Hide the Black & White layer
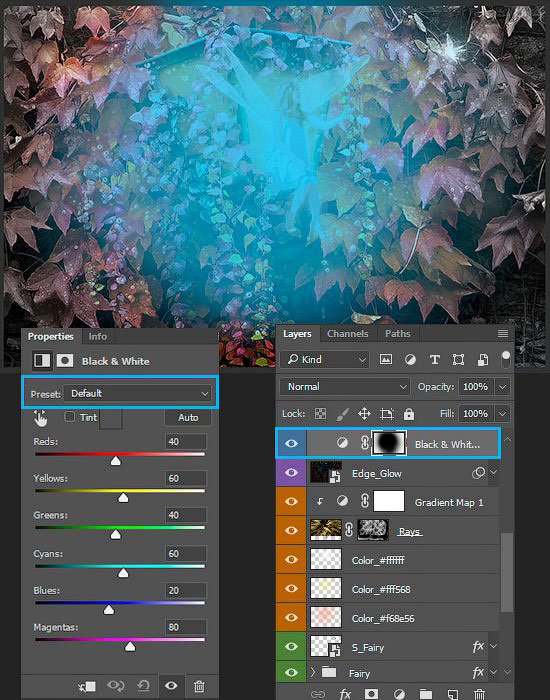Image resolution: width=550 pixels, height=700 pixels. (x=291, y=443)
